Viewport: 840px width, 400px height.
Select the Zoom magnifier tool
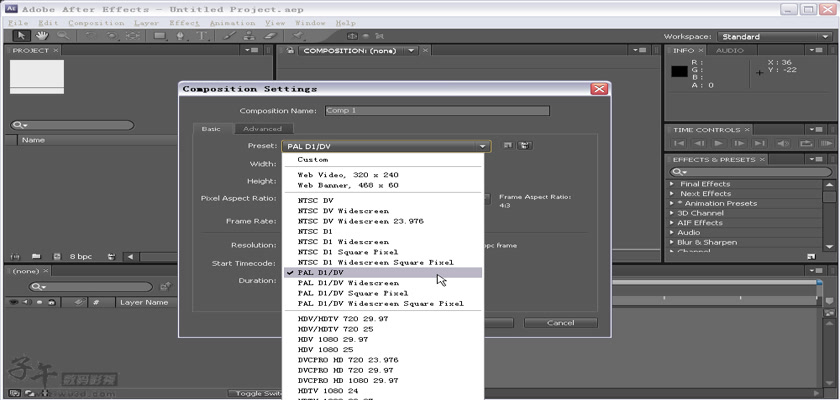(63, 36)
